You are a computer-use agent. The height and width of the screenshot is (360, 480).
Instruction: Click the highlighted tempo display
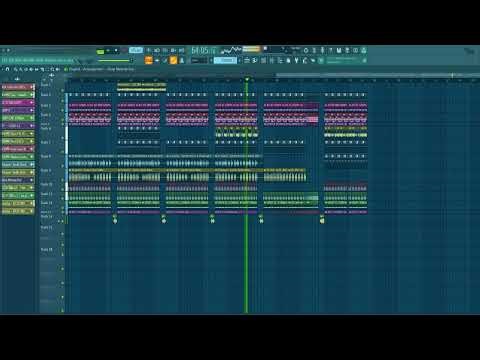(136, 50)
